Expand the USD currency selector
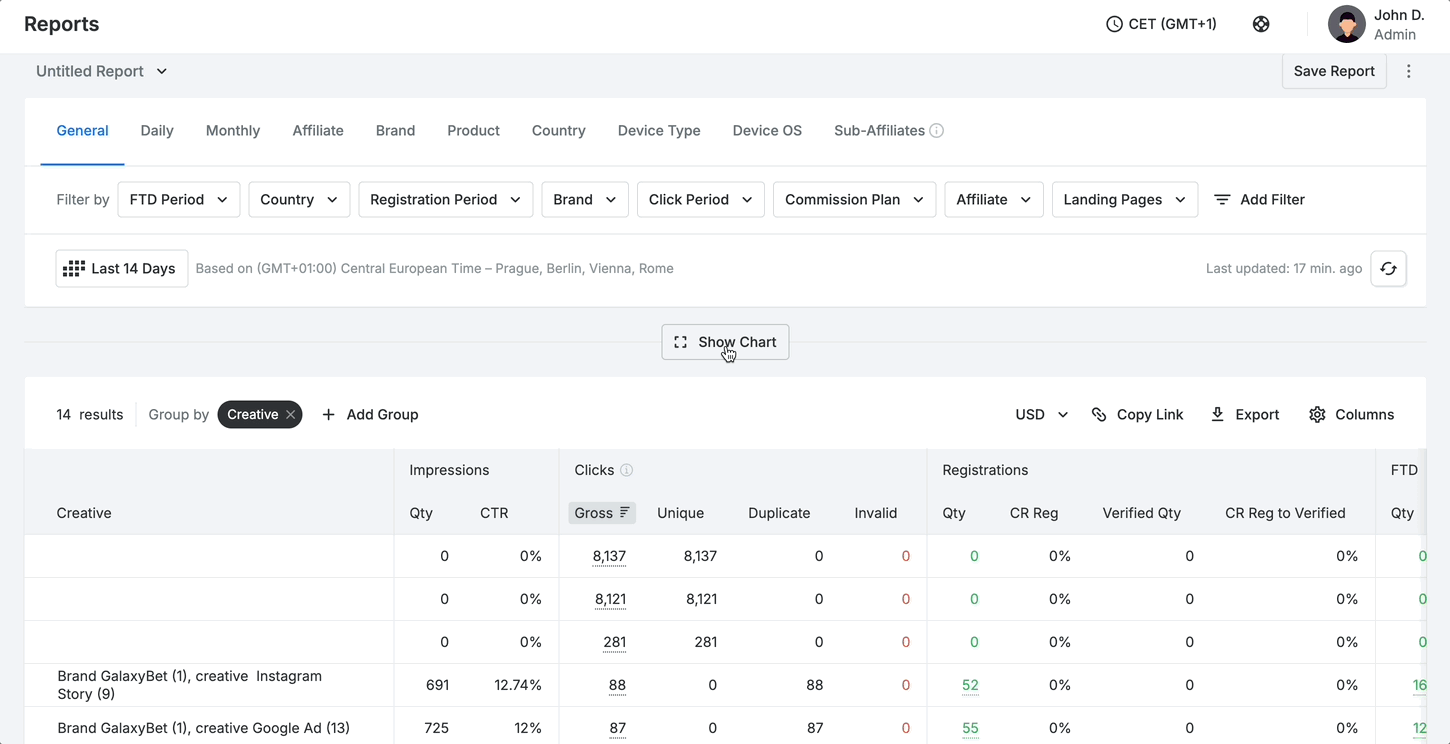Image resolution: width=1450 pixels, height=744 pixels. pos(1041,414)
